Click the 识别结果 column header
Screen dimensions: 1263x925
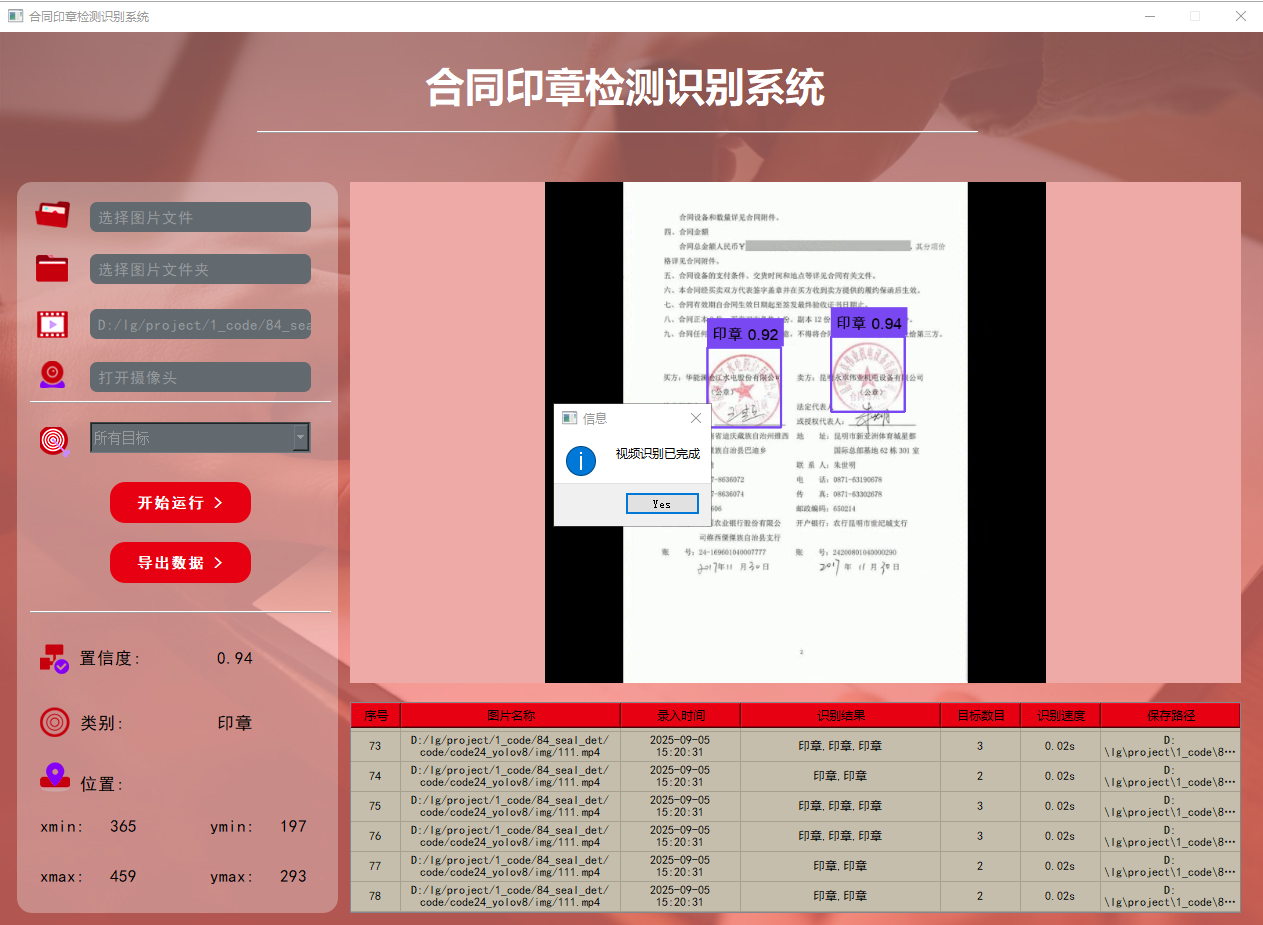[840, 715]
